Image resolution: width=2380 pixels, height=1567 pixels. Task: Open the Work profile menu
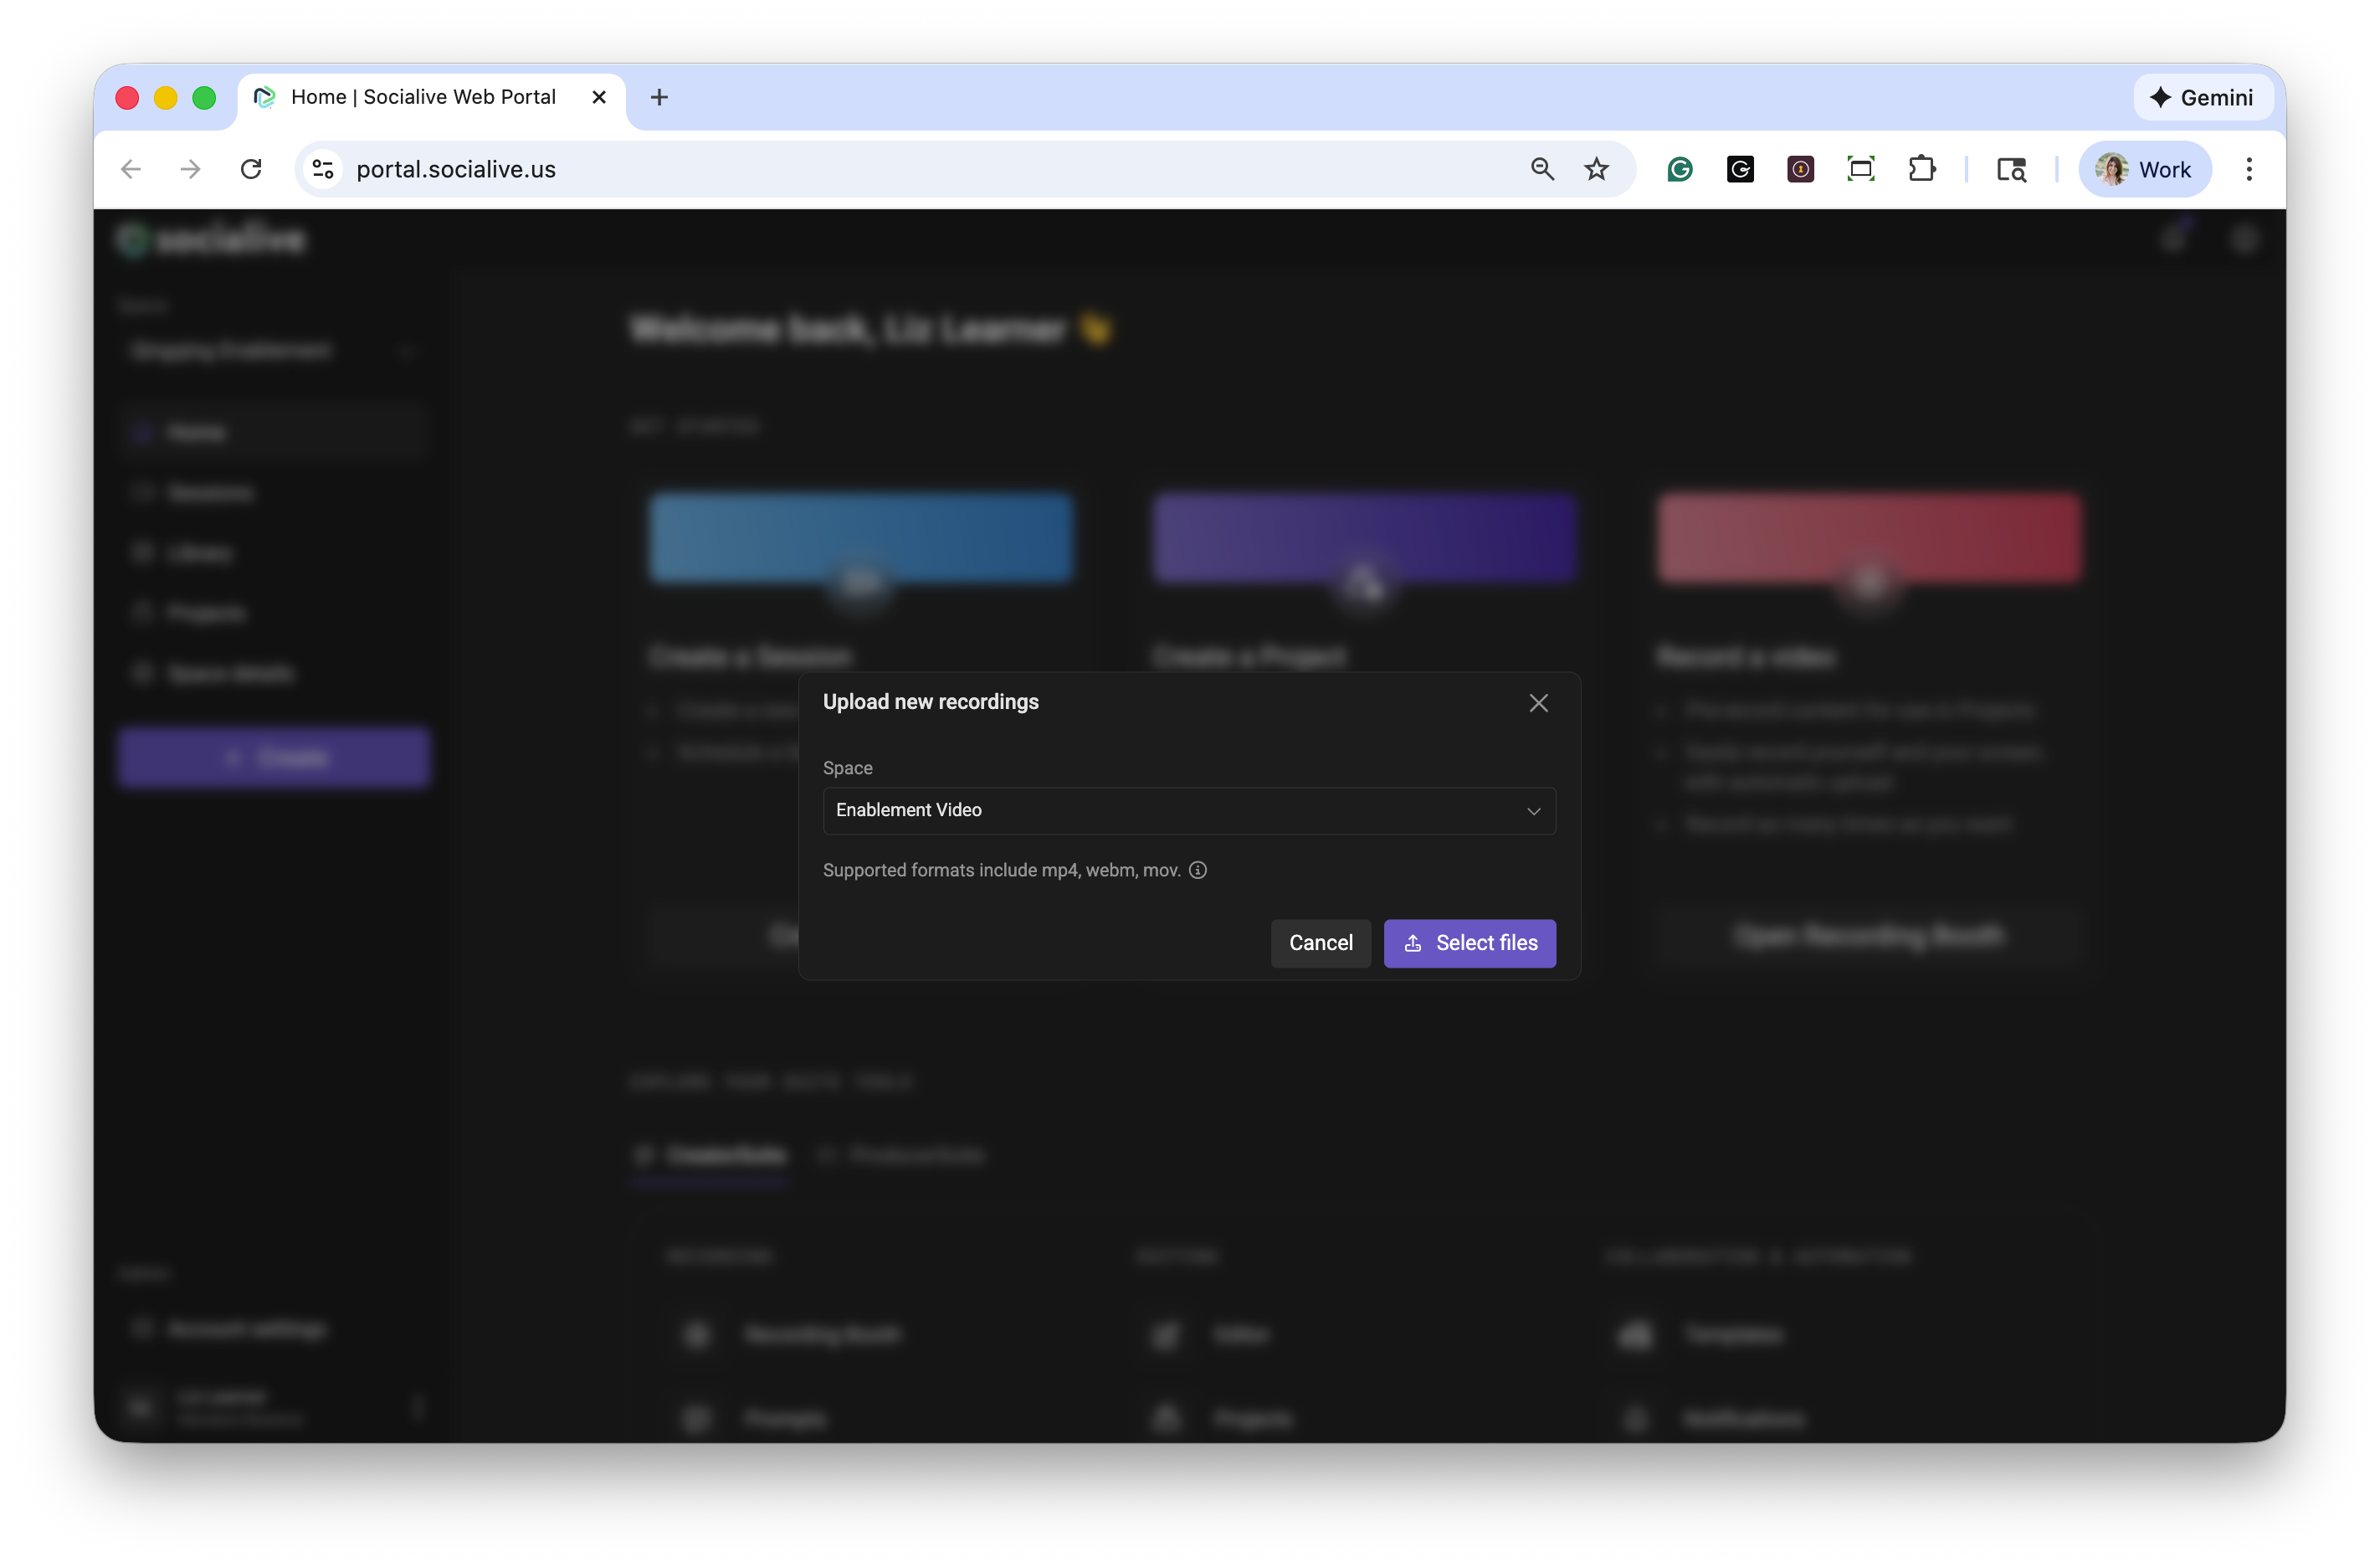2144,169
